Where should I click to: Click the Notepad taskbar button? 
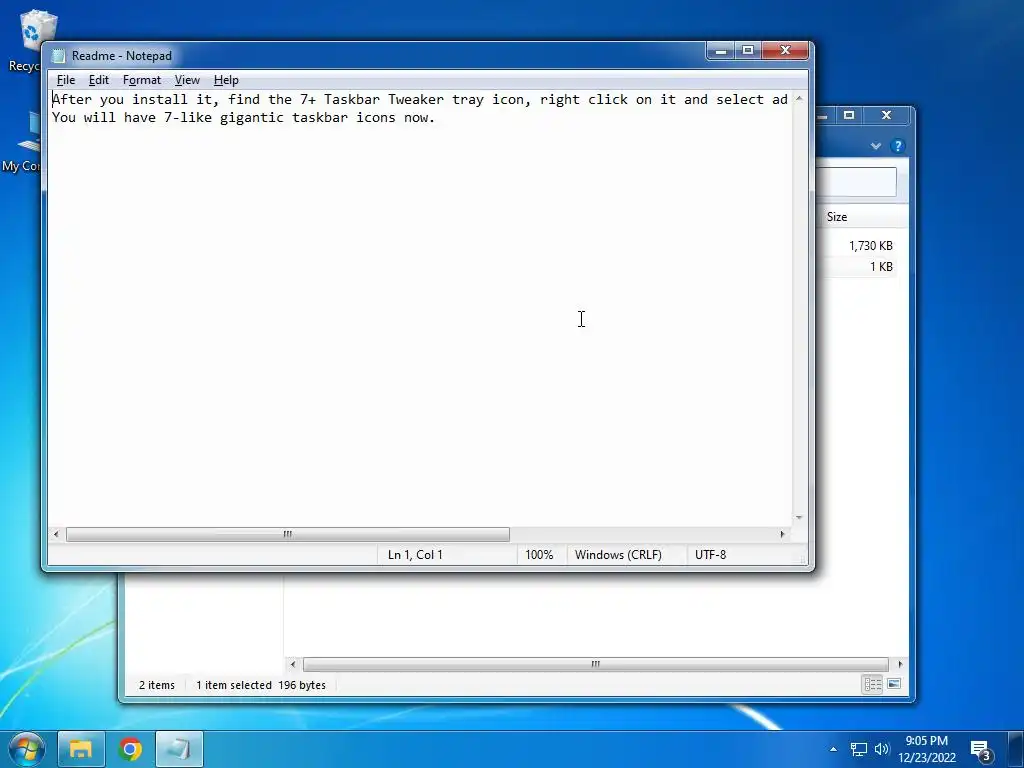click(179, 749)
